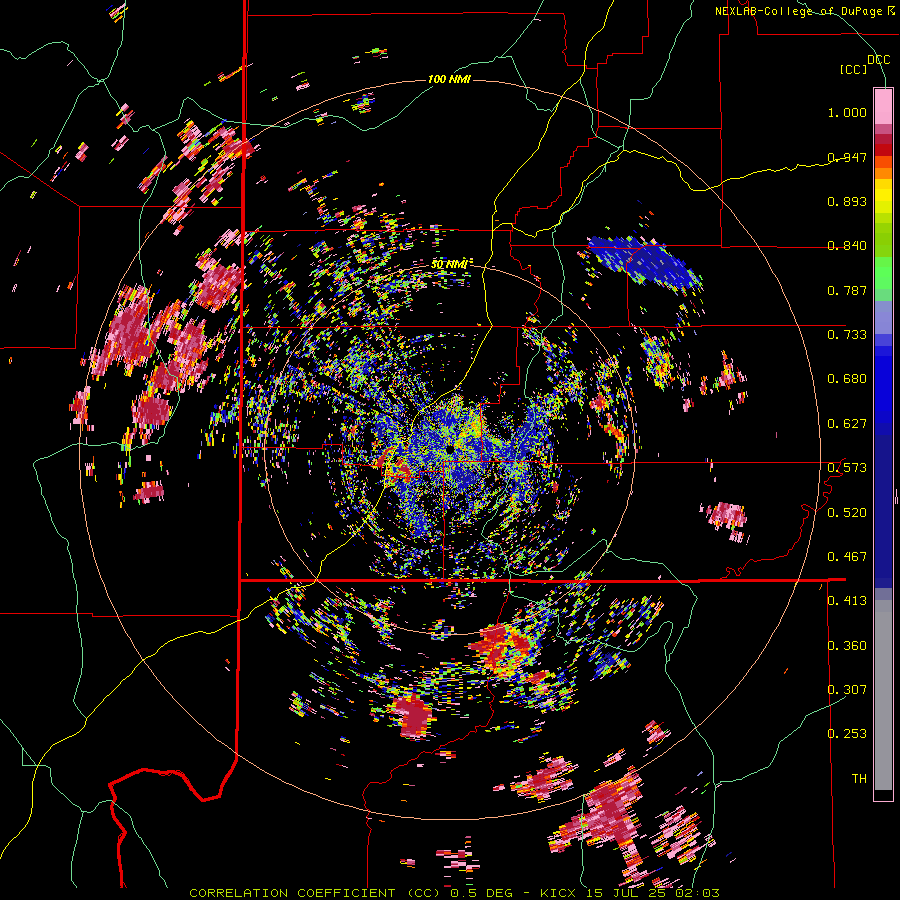Click the 0.520 legend value
900x900 pixels.
847,513
